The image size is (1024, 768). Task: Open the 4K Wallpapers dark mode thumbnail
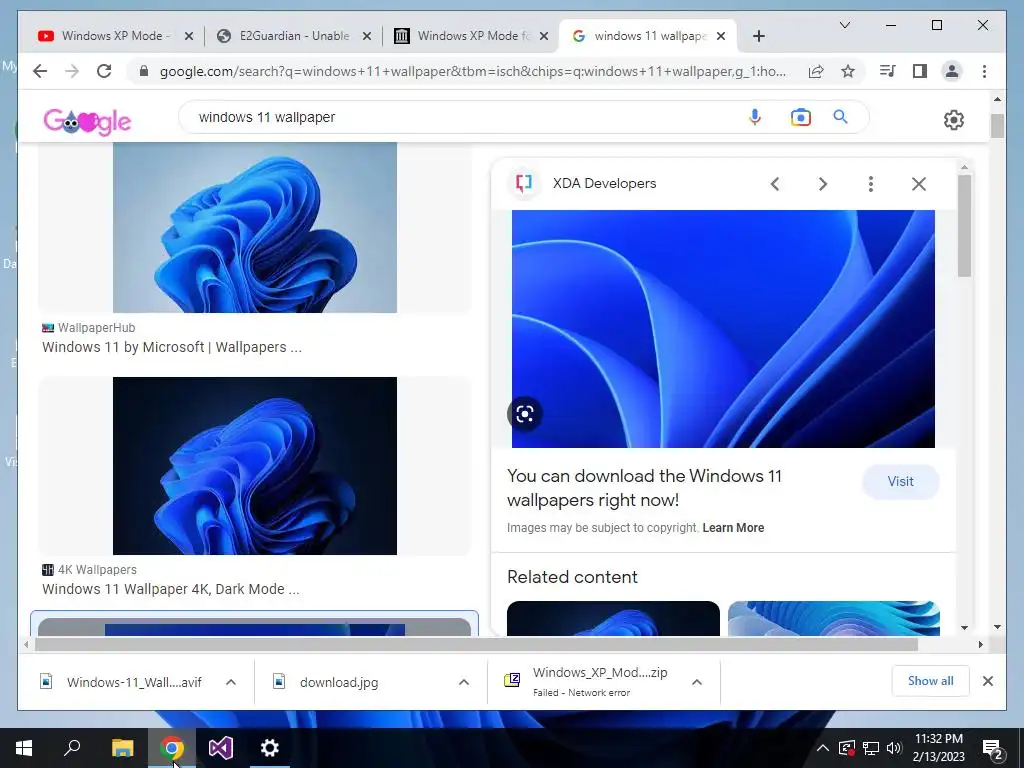pyautogui.click(x=255, y=466)
